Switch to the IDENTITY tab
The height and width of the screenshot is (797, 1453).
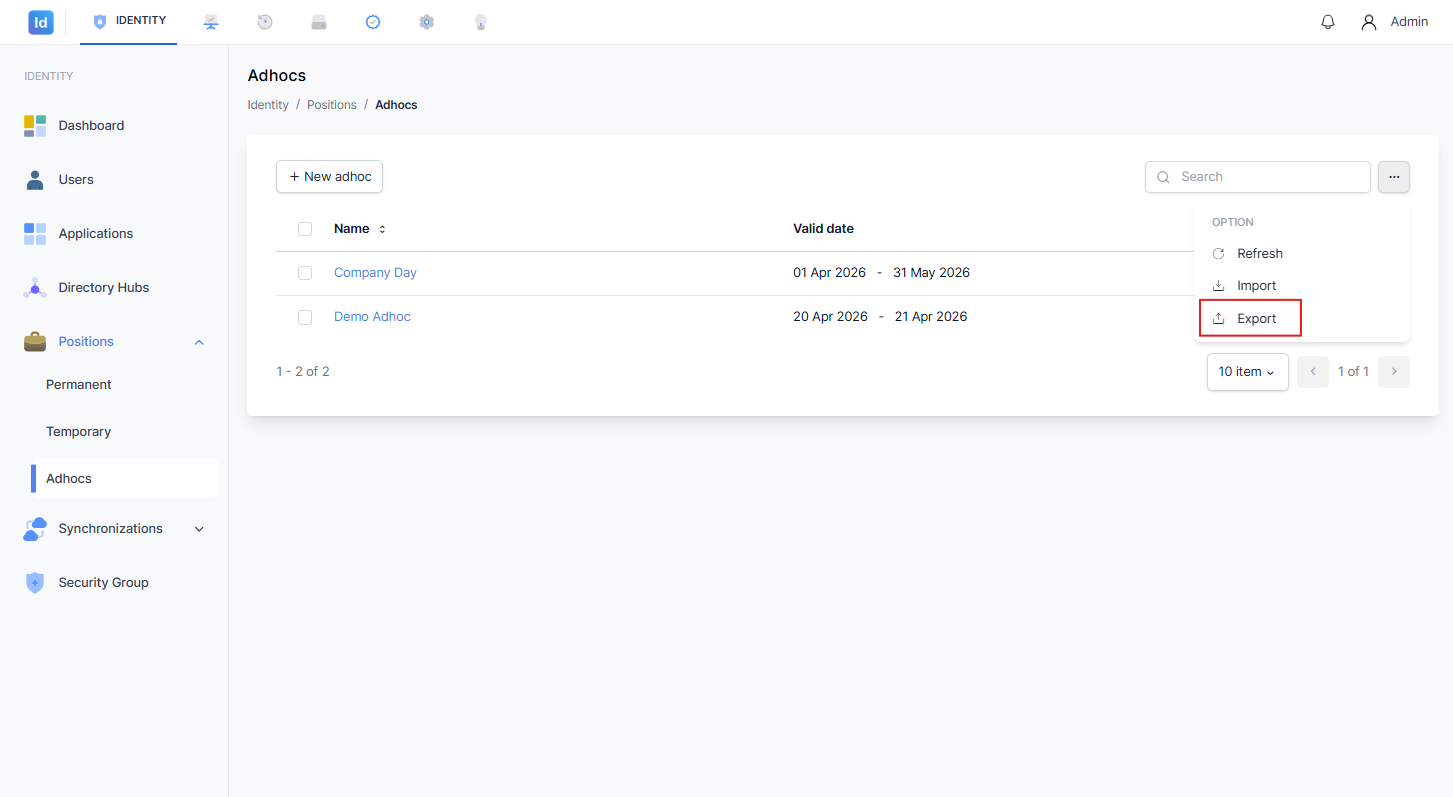click(x=129, y=21)
